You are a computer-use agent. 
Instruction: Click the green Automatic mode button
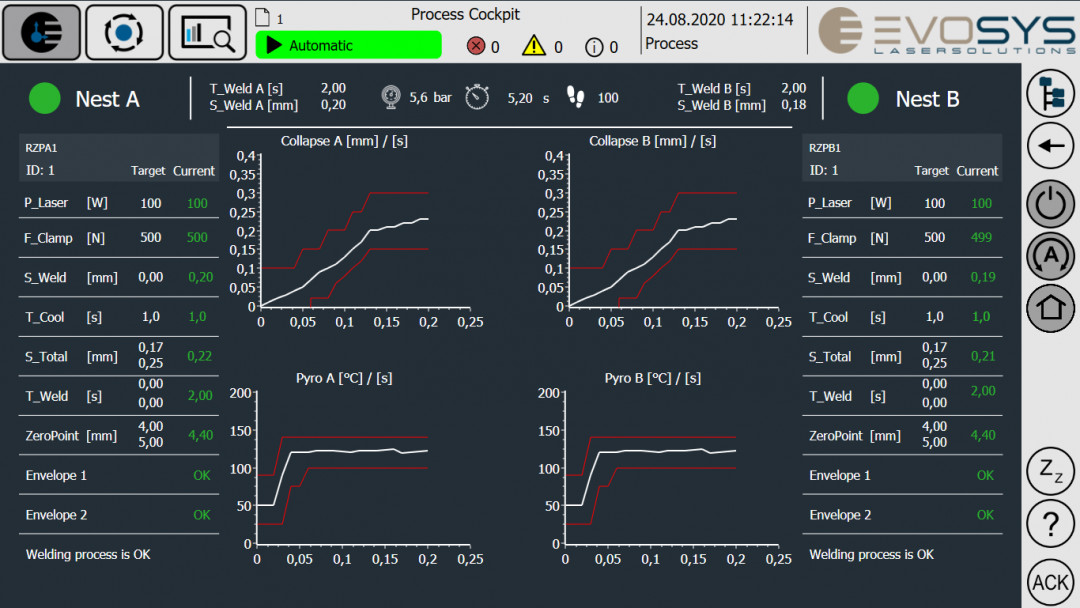point(348,45)
